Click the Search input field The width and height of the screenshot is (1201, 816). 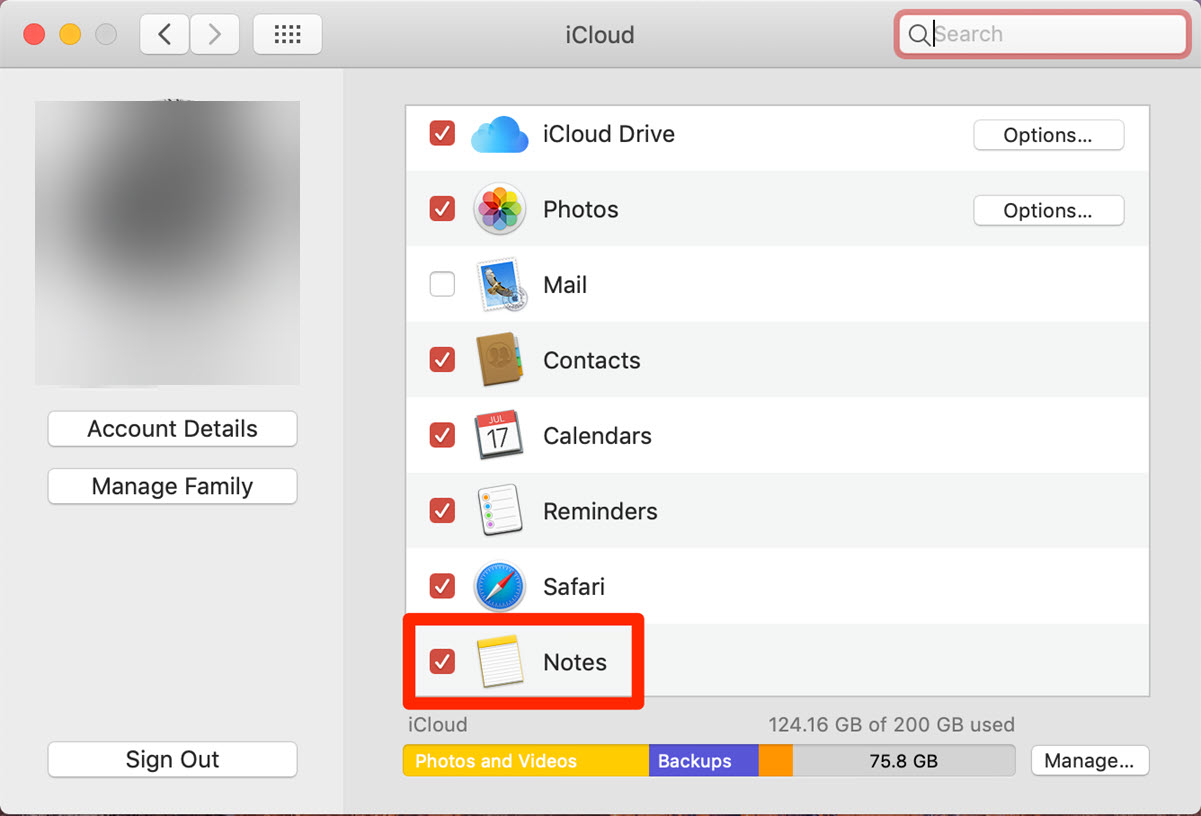1042,35
